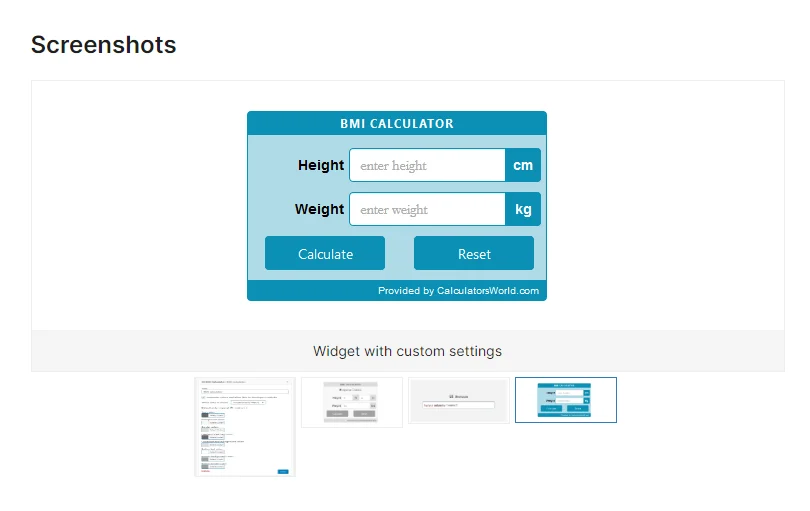Show the gray BMI widget thumbnail
The image size is (810, 511).
coord(352,402)
